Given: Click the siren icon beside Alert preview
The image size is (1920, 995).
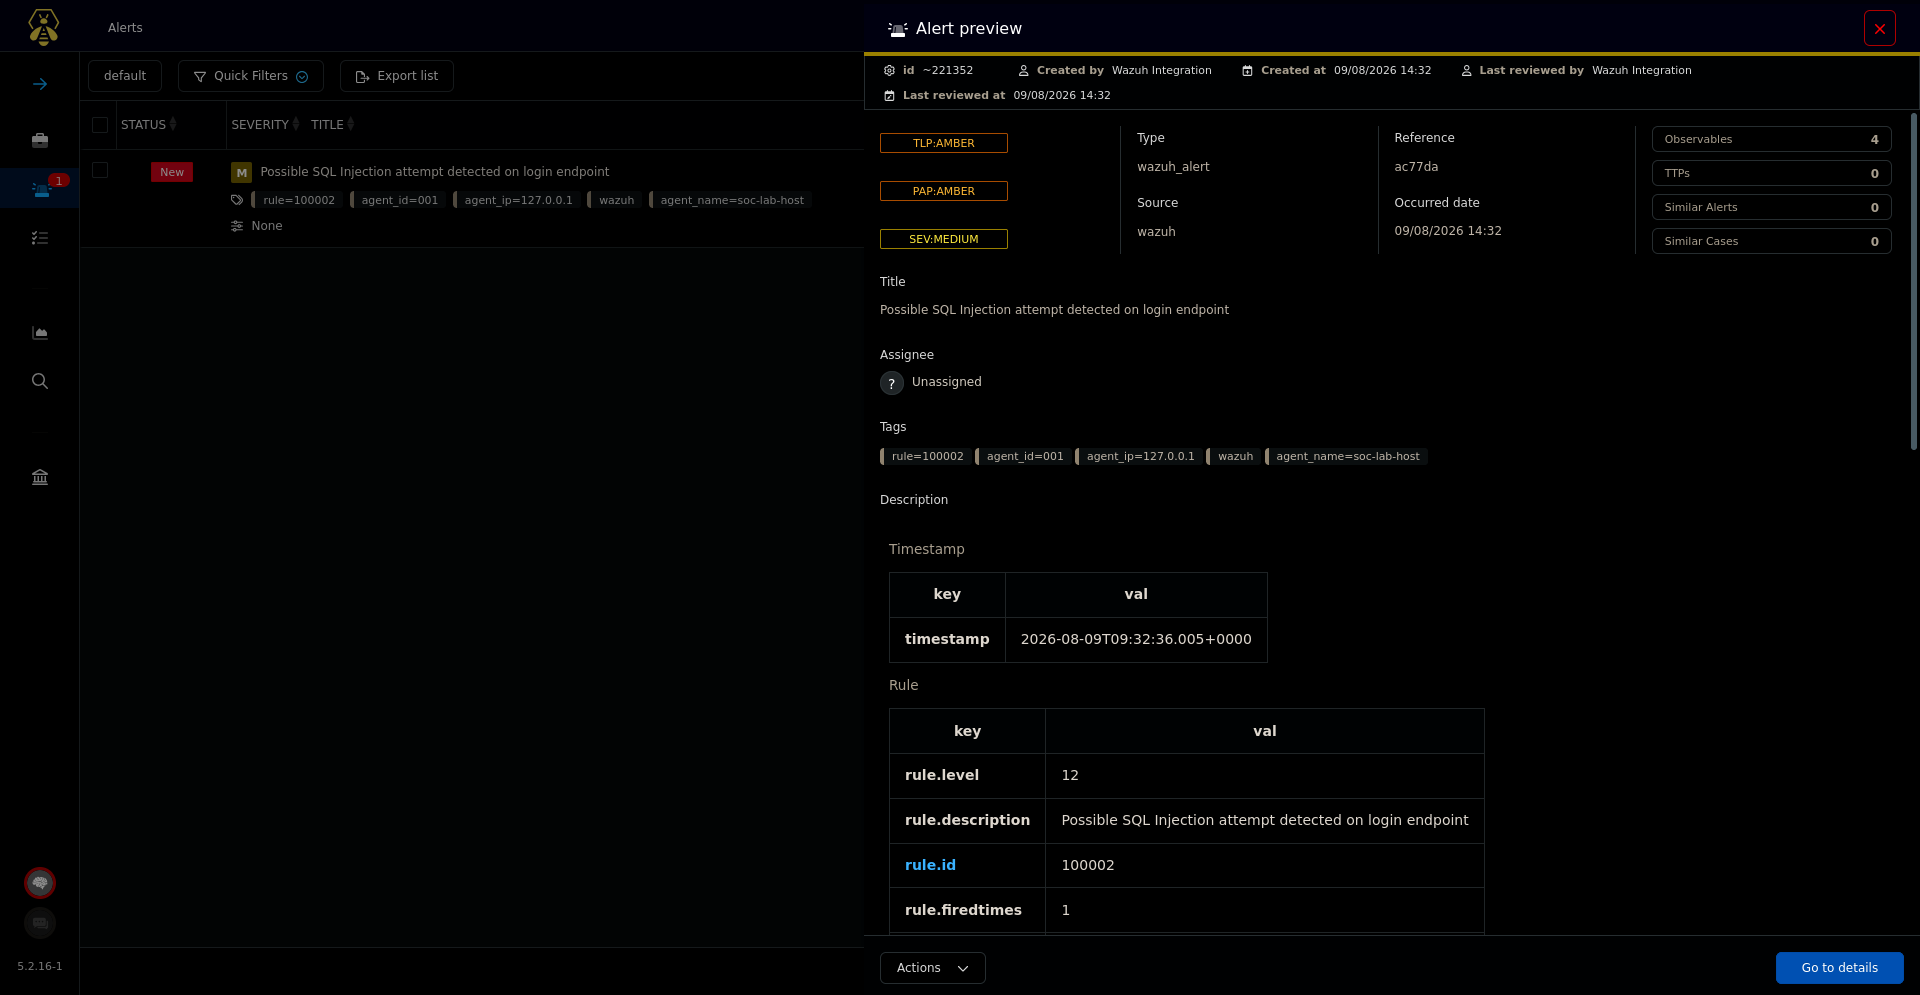Looking at the screenshot, I should pyautogui.click(x=897, y=29).
